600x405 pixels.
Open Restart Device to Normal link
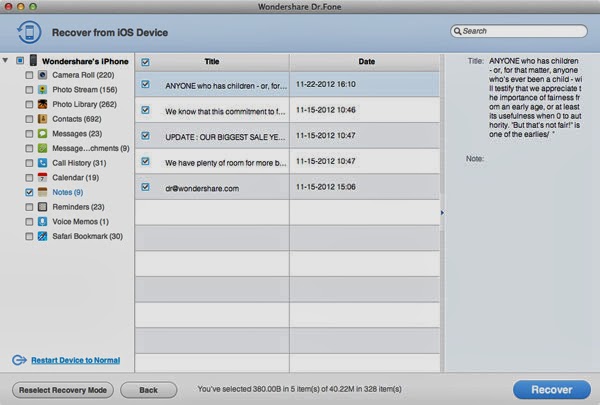point(76,360)
